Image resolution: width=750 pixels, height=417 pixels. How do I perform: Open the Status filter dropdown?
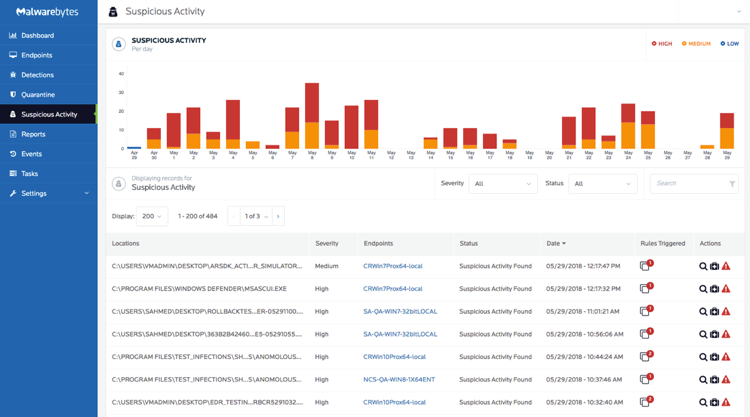[x=603, y=184]
